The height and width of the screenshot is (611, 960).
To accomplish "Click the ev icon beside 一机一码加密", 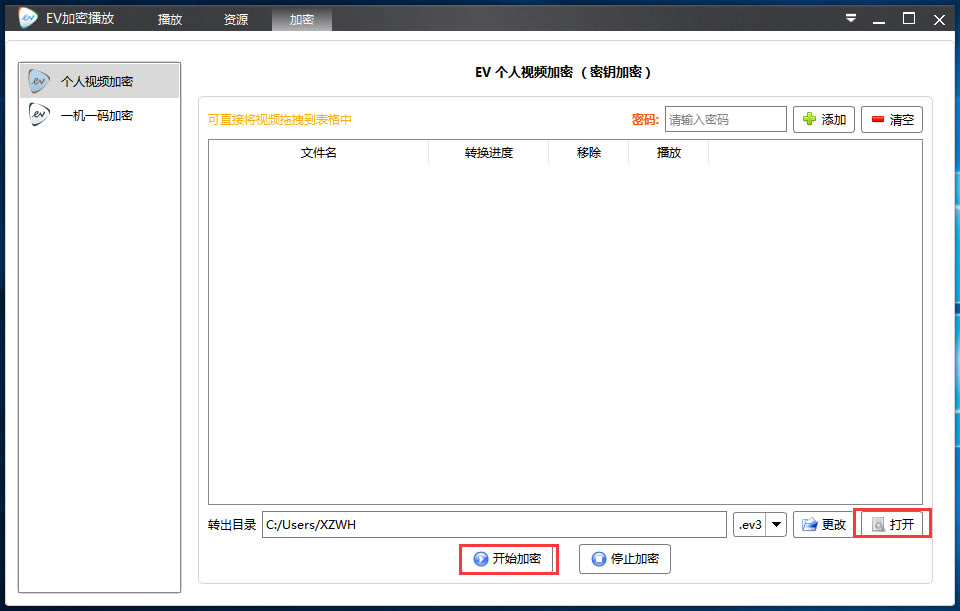I will 37,114.
